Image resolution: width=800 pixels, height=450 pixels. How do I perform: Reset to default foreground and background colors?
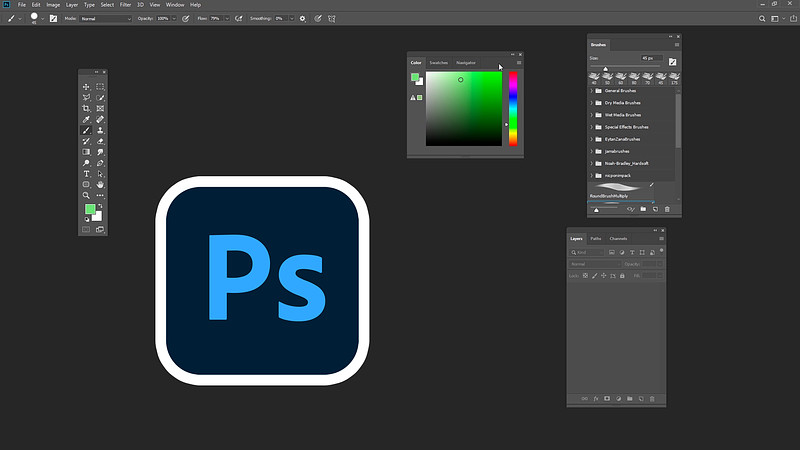[x=87, y=219]
